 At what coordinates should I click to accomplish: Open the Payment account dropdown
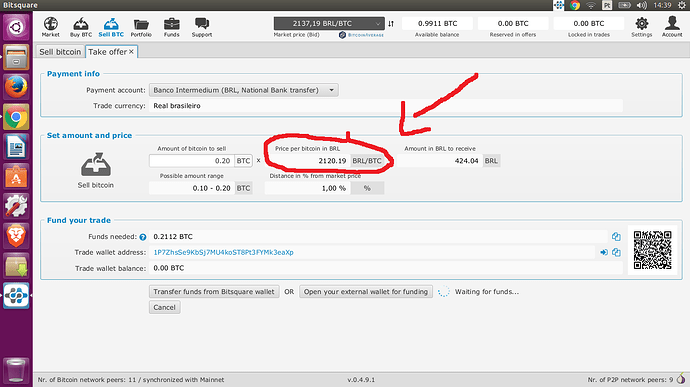[244, 90]
